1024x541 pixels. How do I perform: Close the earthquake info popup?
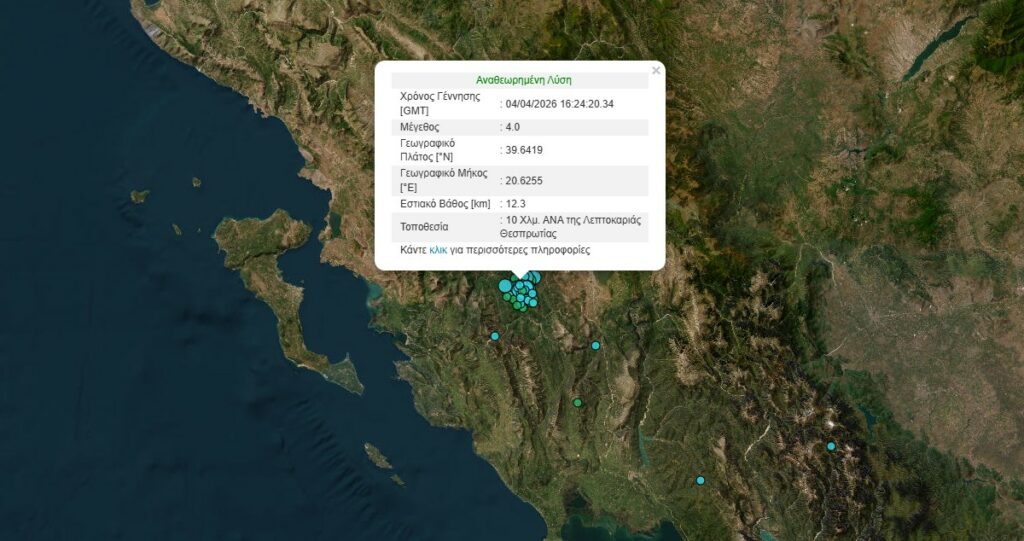tap(656, 71)
